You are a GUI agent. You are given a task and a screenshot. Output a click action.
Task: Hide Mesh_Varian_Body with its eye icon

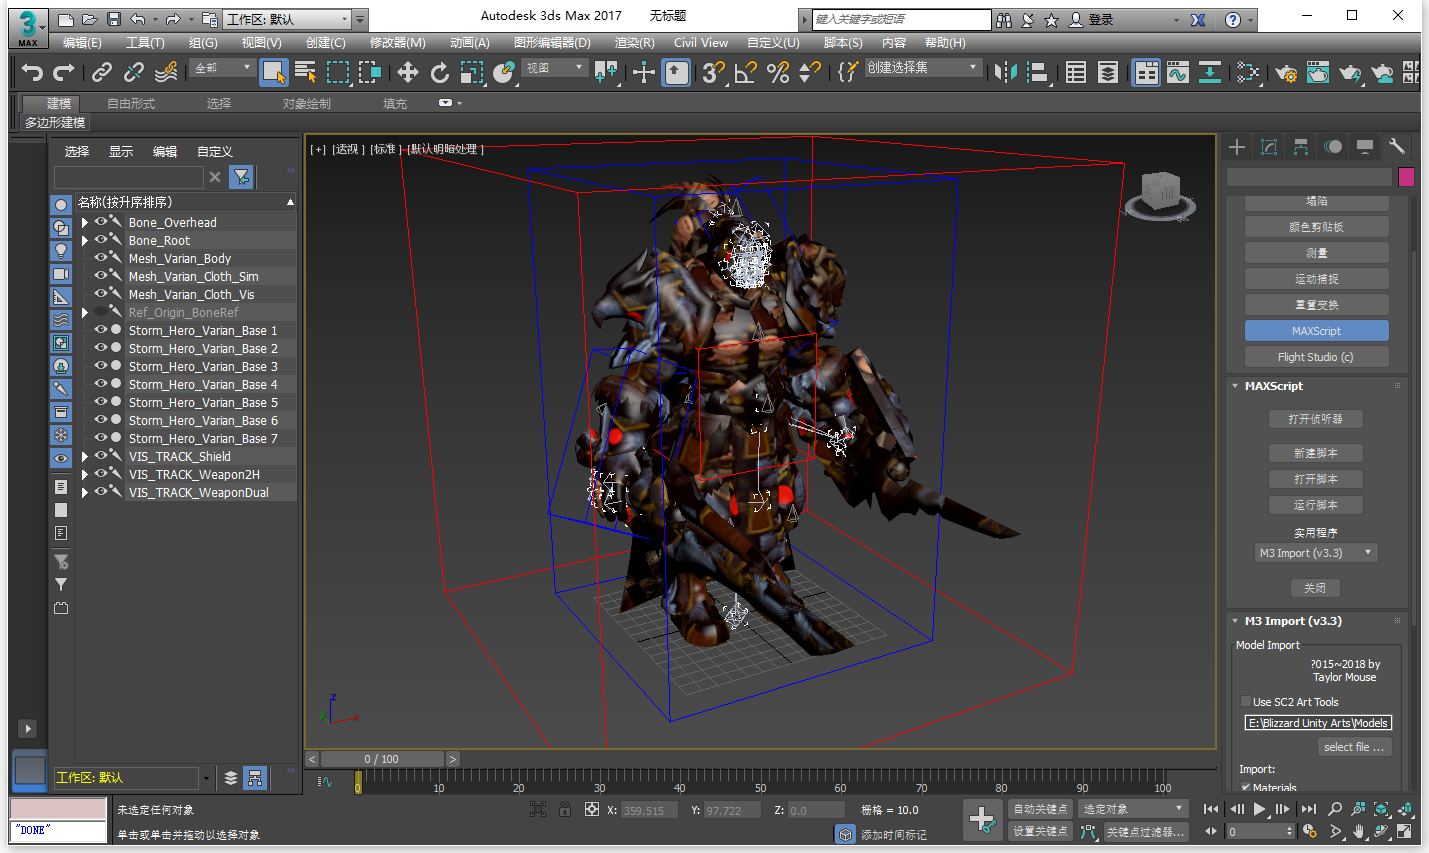[x=101, y=257]
